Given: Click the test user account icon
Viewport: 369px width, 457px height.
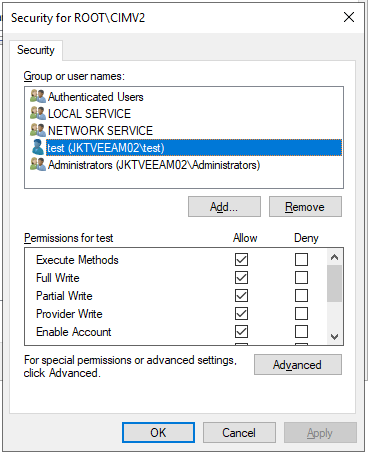Looking at the screenshot, I should (x=38, y=147).
